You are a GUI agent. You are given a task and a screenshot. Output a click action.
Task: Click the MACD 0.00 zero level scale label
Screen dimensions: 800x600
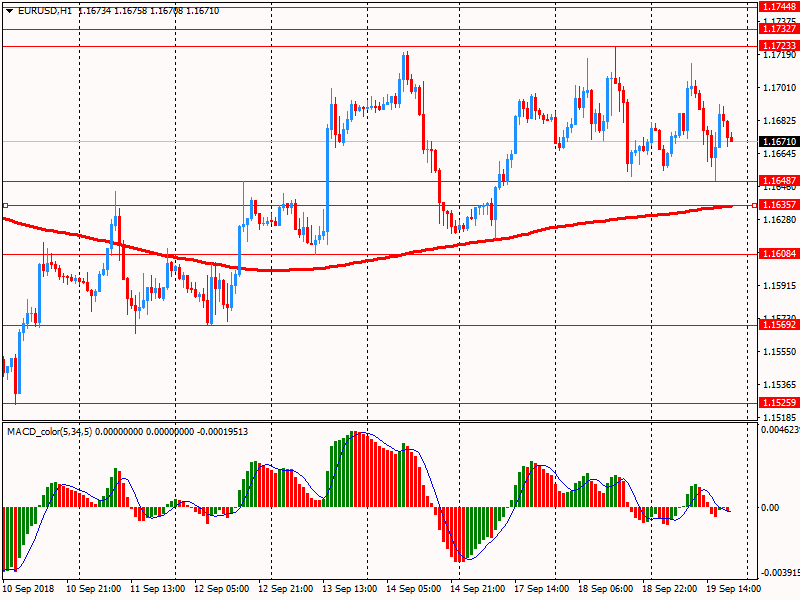(772, 508)
